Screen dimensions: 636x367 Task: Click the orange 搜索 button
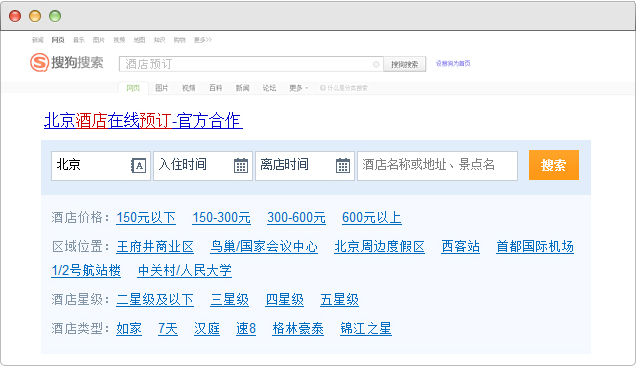[554, 165]
